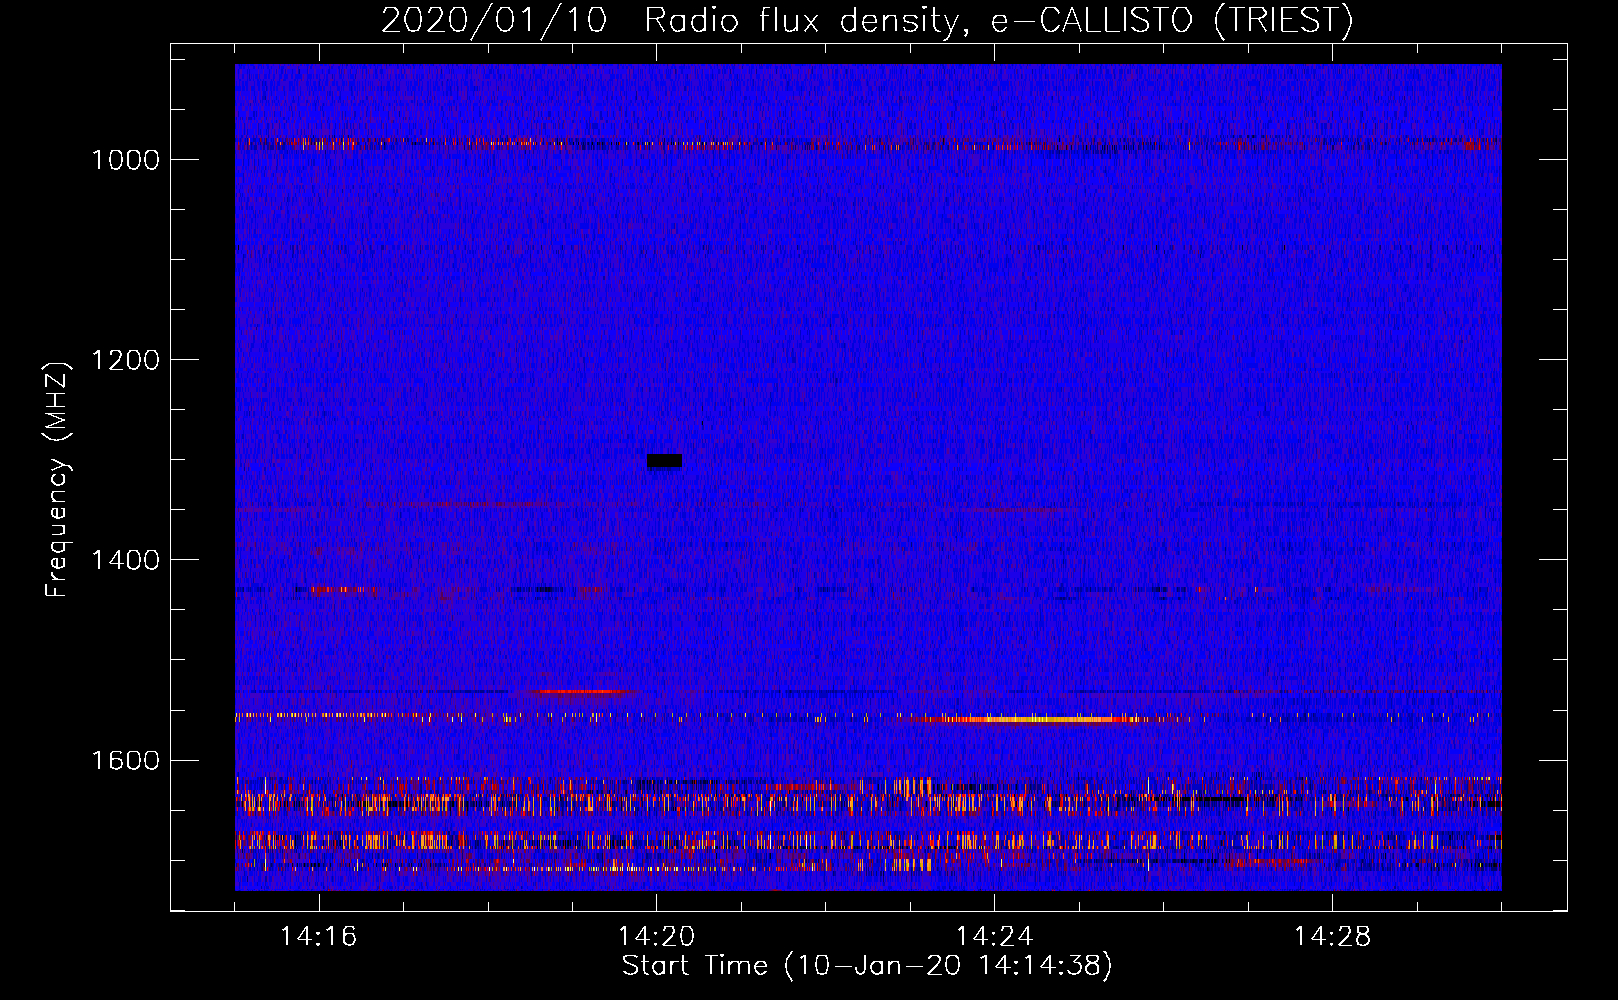Screen dimensions: 1618x1000
Task: Click the '14:20' time tick label
Action: pos(656,937)
